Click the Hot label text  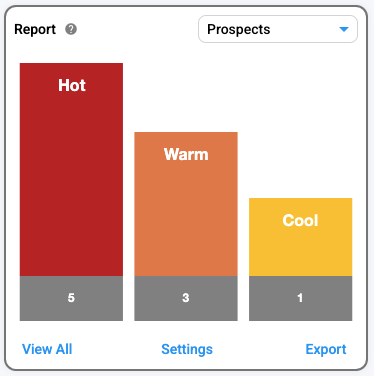[72, 85]
